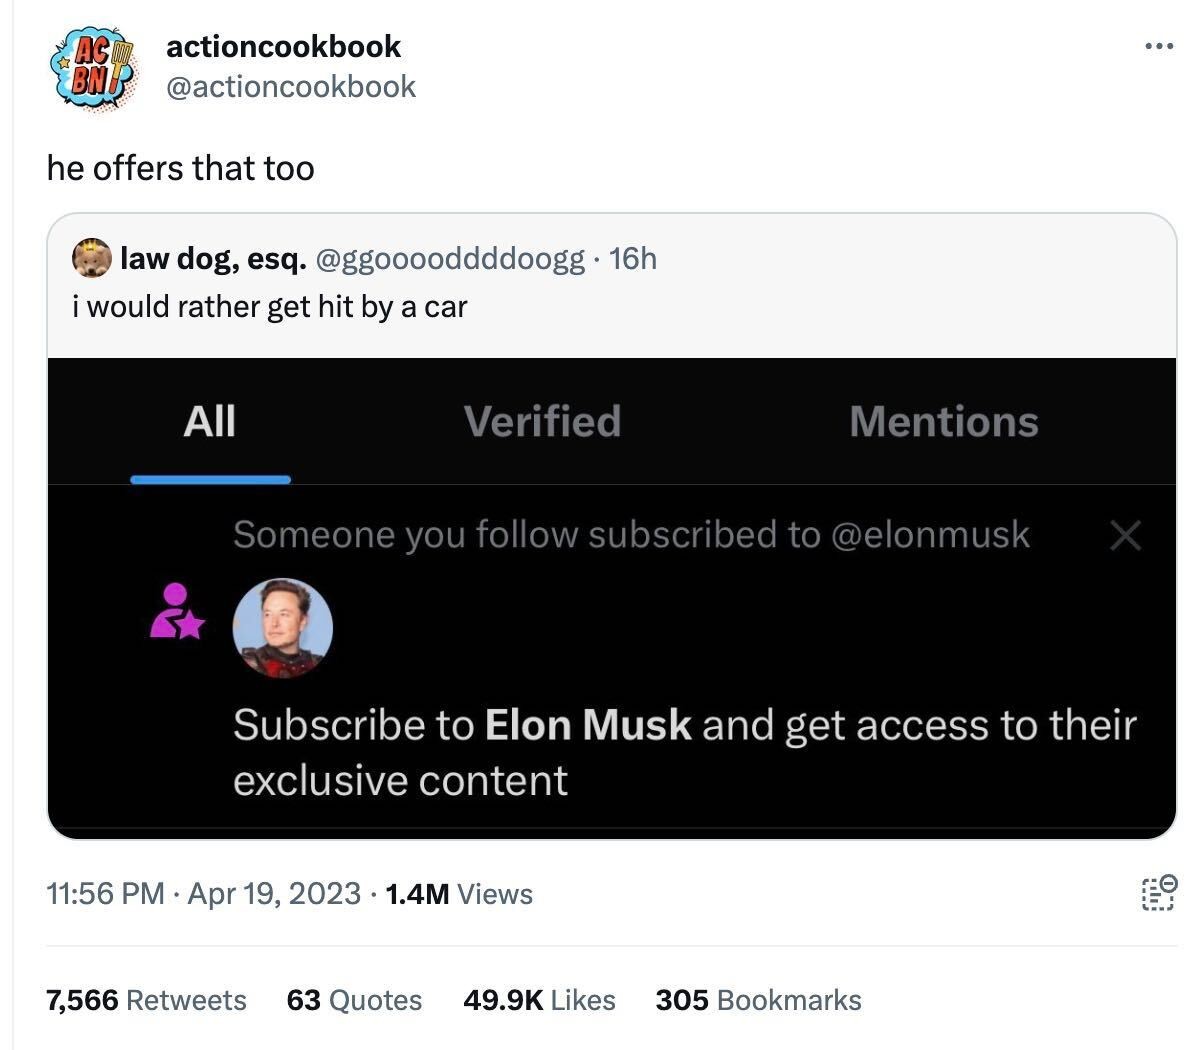1204x1050 pixels.
Task: Open the actioncookbook display name link
Action: tap(283, 46)
